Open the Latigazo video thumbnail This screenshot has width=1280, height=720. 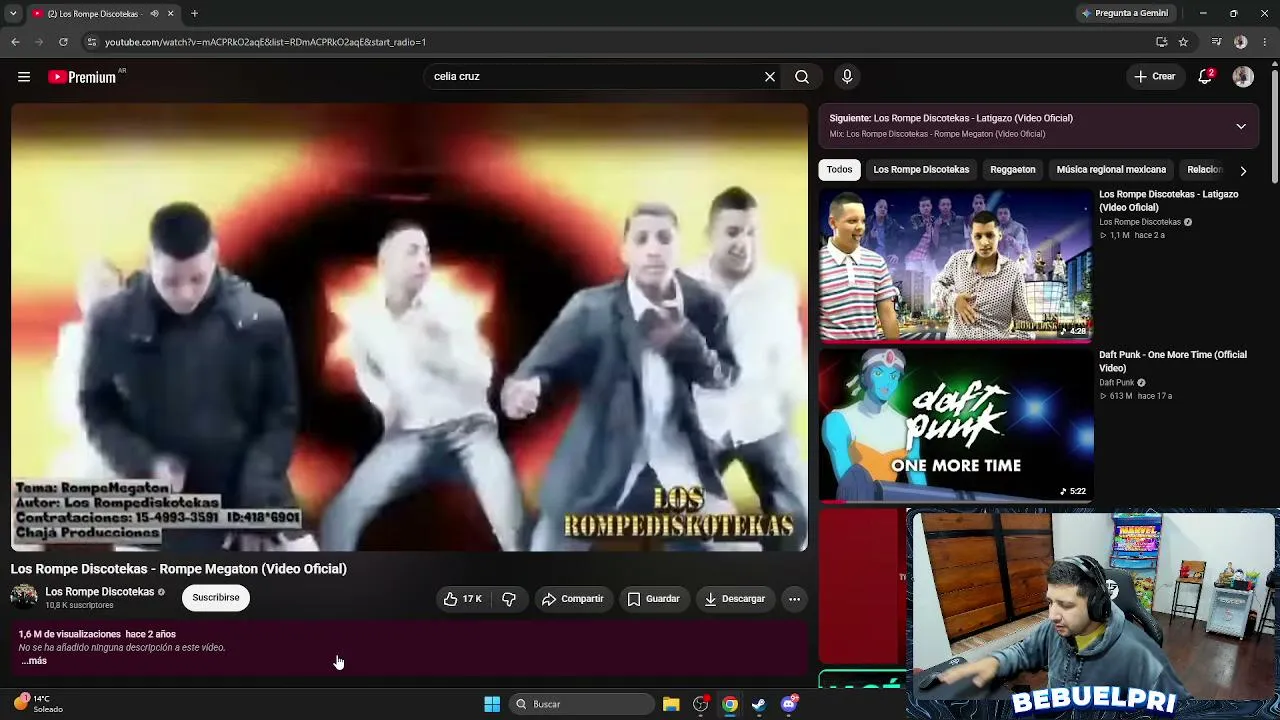point(956,265)
